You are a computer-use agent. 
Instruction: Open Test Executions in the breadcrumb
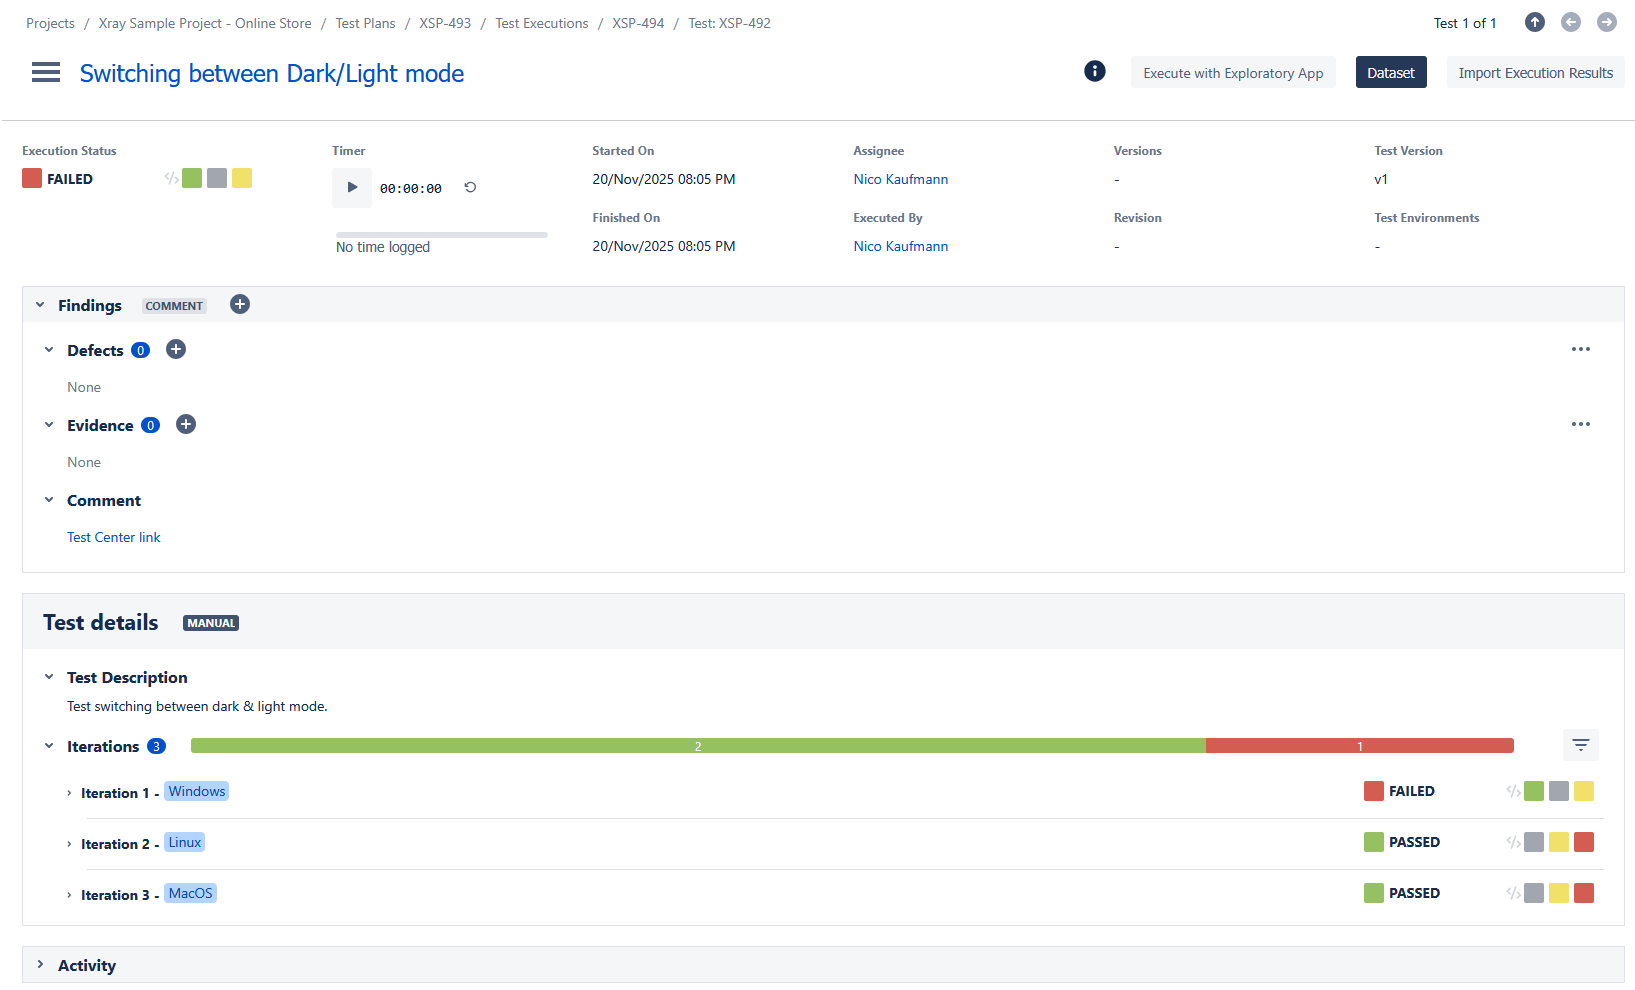pyautogui.click(x=541, y=23)
